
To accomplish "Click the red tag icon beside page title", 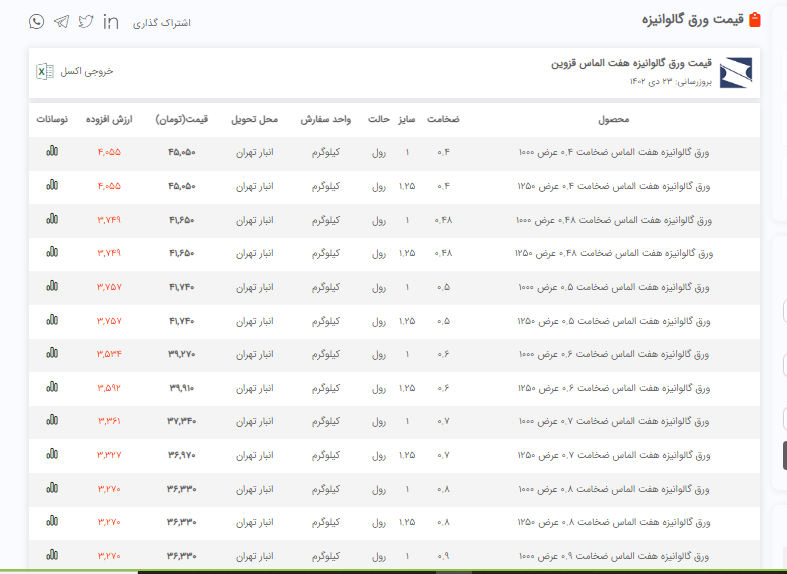I will (754, 20).
